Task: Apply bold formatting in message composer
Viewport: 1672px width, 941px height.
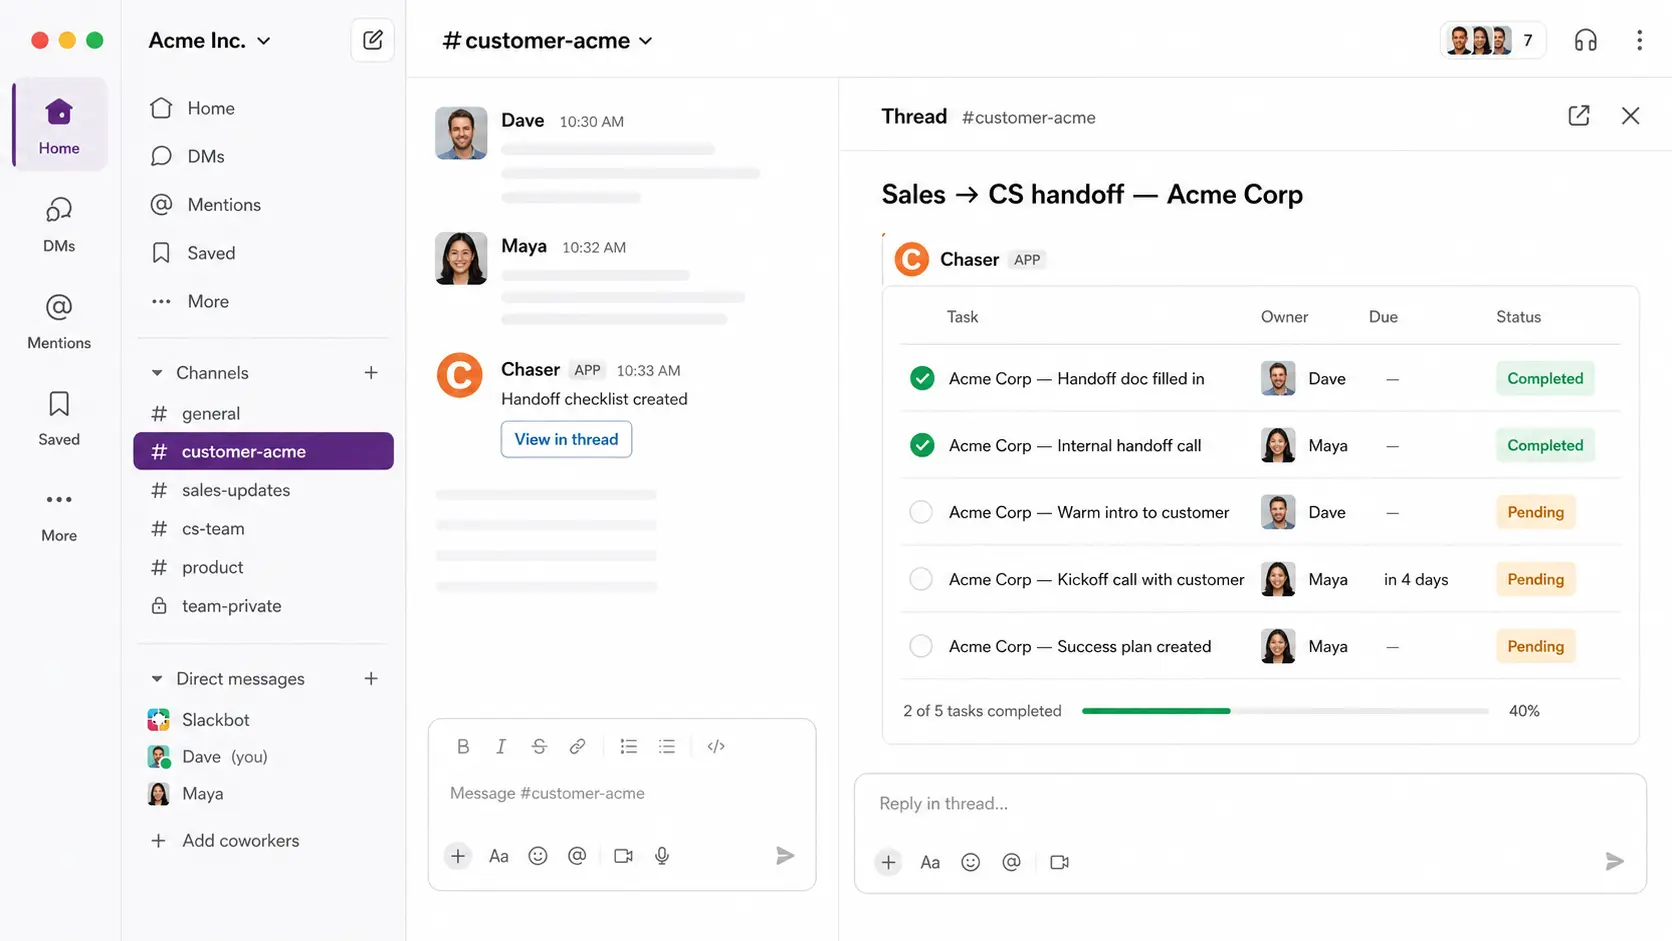Action: [x=463, y=746]
